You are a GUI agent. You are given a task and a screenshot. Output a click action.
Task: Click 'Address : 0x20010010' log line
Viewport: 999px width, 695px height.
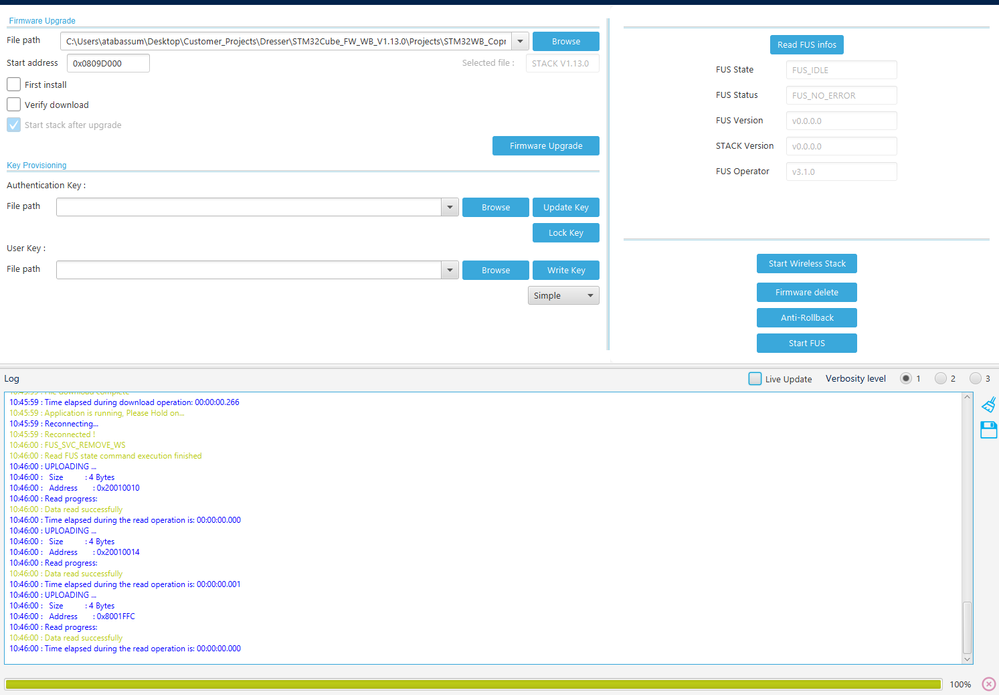75,488
